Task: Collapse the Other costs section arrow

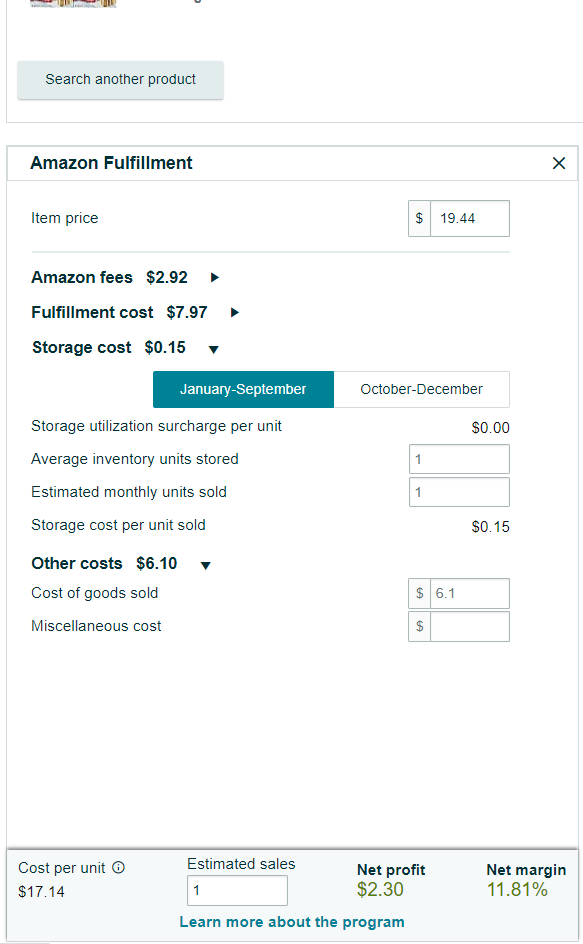Action: (205, 565)
